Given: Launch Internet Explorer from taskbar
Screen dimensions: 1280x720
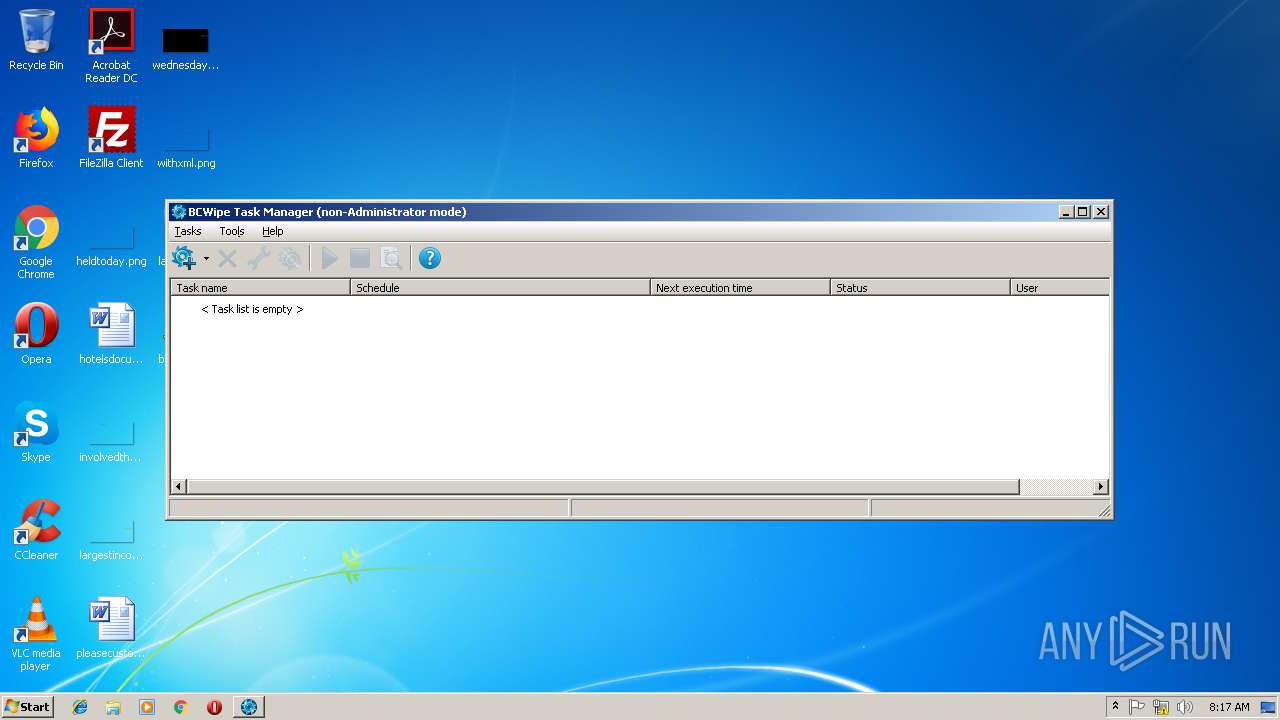Looking at the screenshot, I should point(80,707).
